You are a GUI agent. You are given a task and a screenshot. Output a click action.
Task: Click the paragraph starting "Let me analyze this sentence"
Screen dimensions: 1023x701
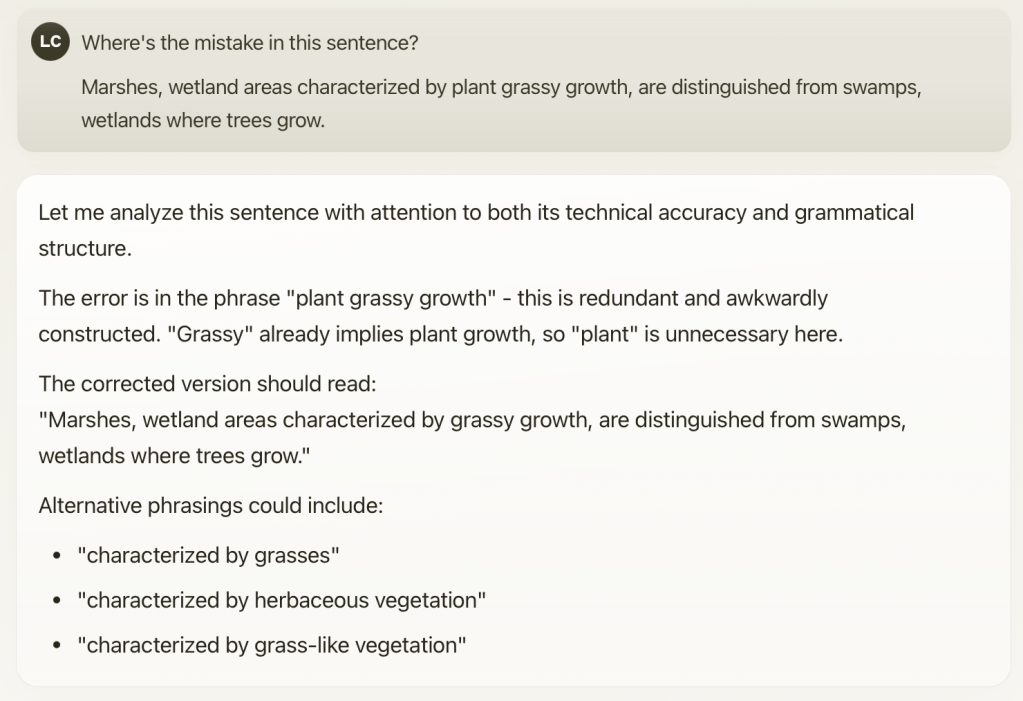pyautogui.click(x=475, y=213)
